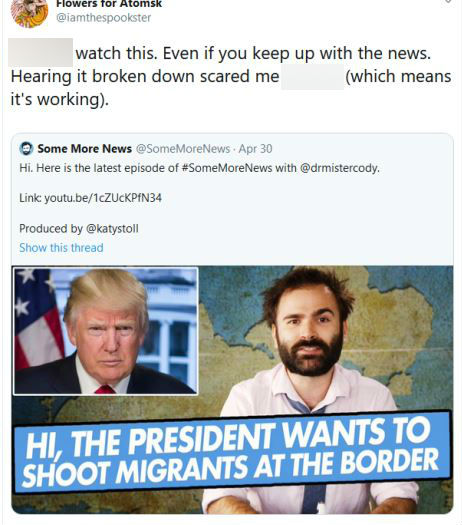Open the Some More News account name
This screenshot has width=462, height=525.
click(x=84, y=149)
